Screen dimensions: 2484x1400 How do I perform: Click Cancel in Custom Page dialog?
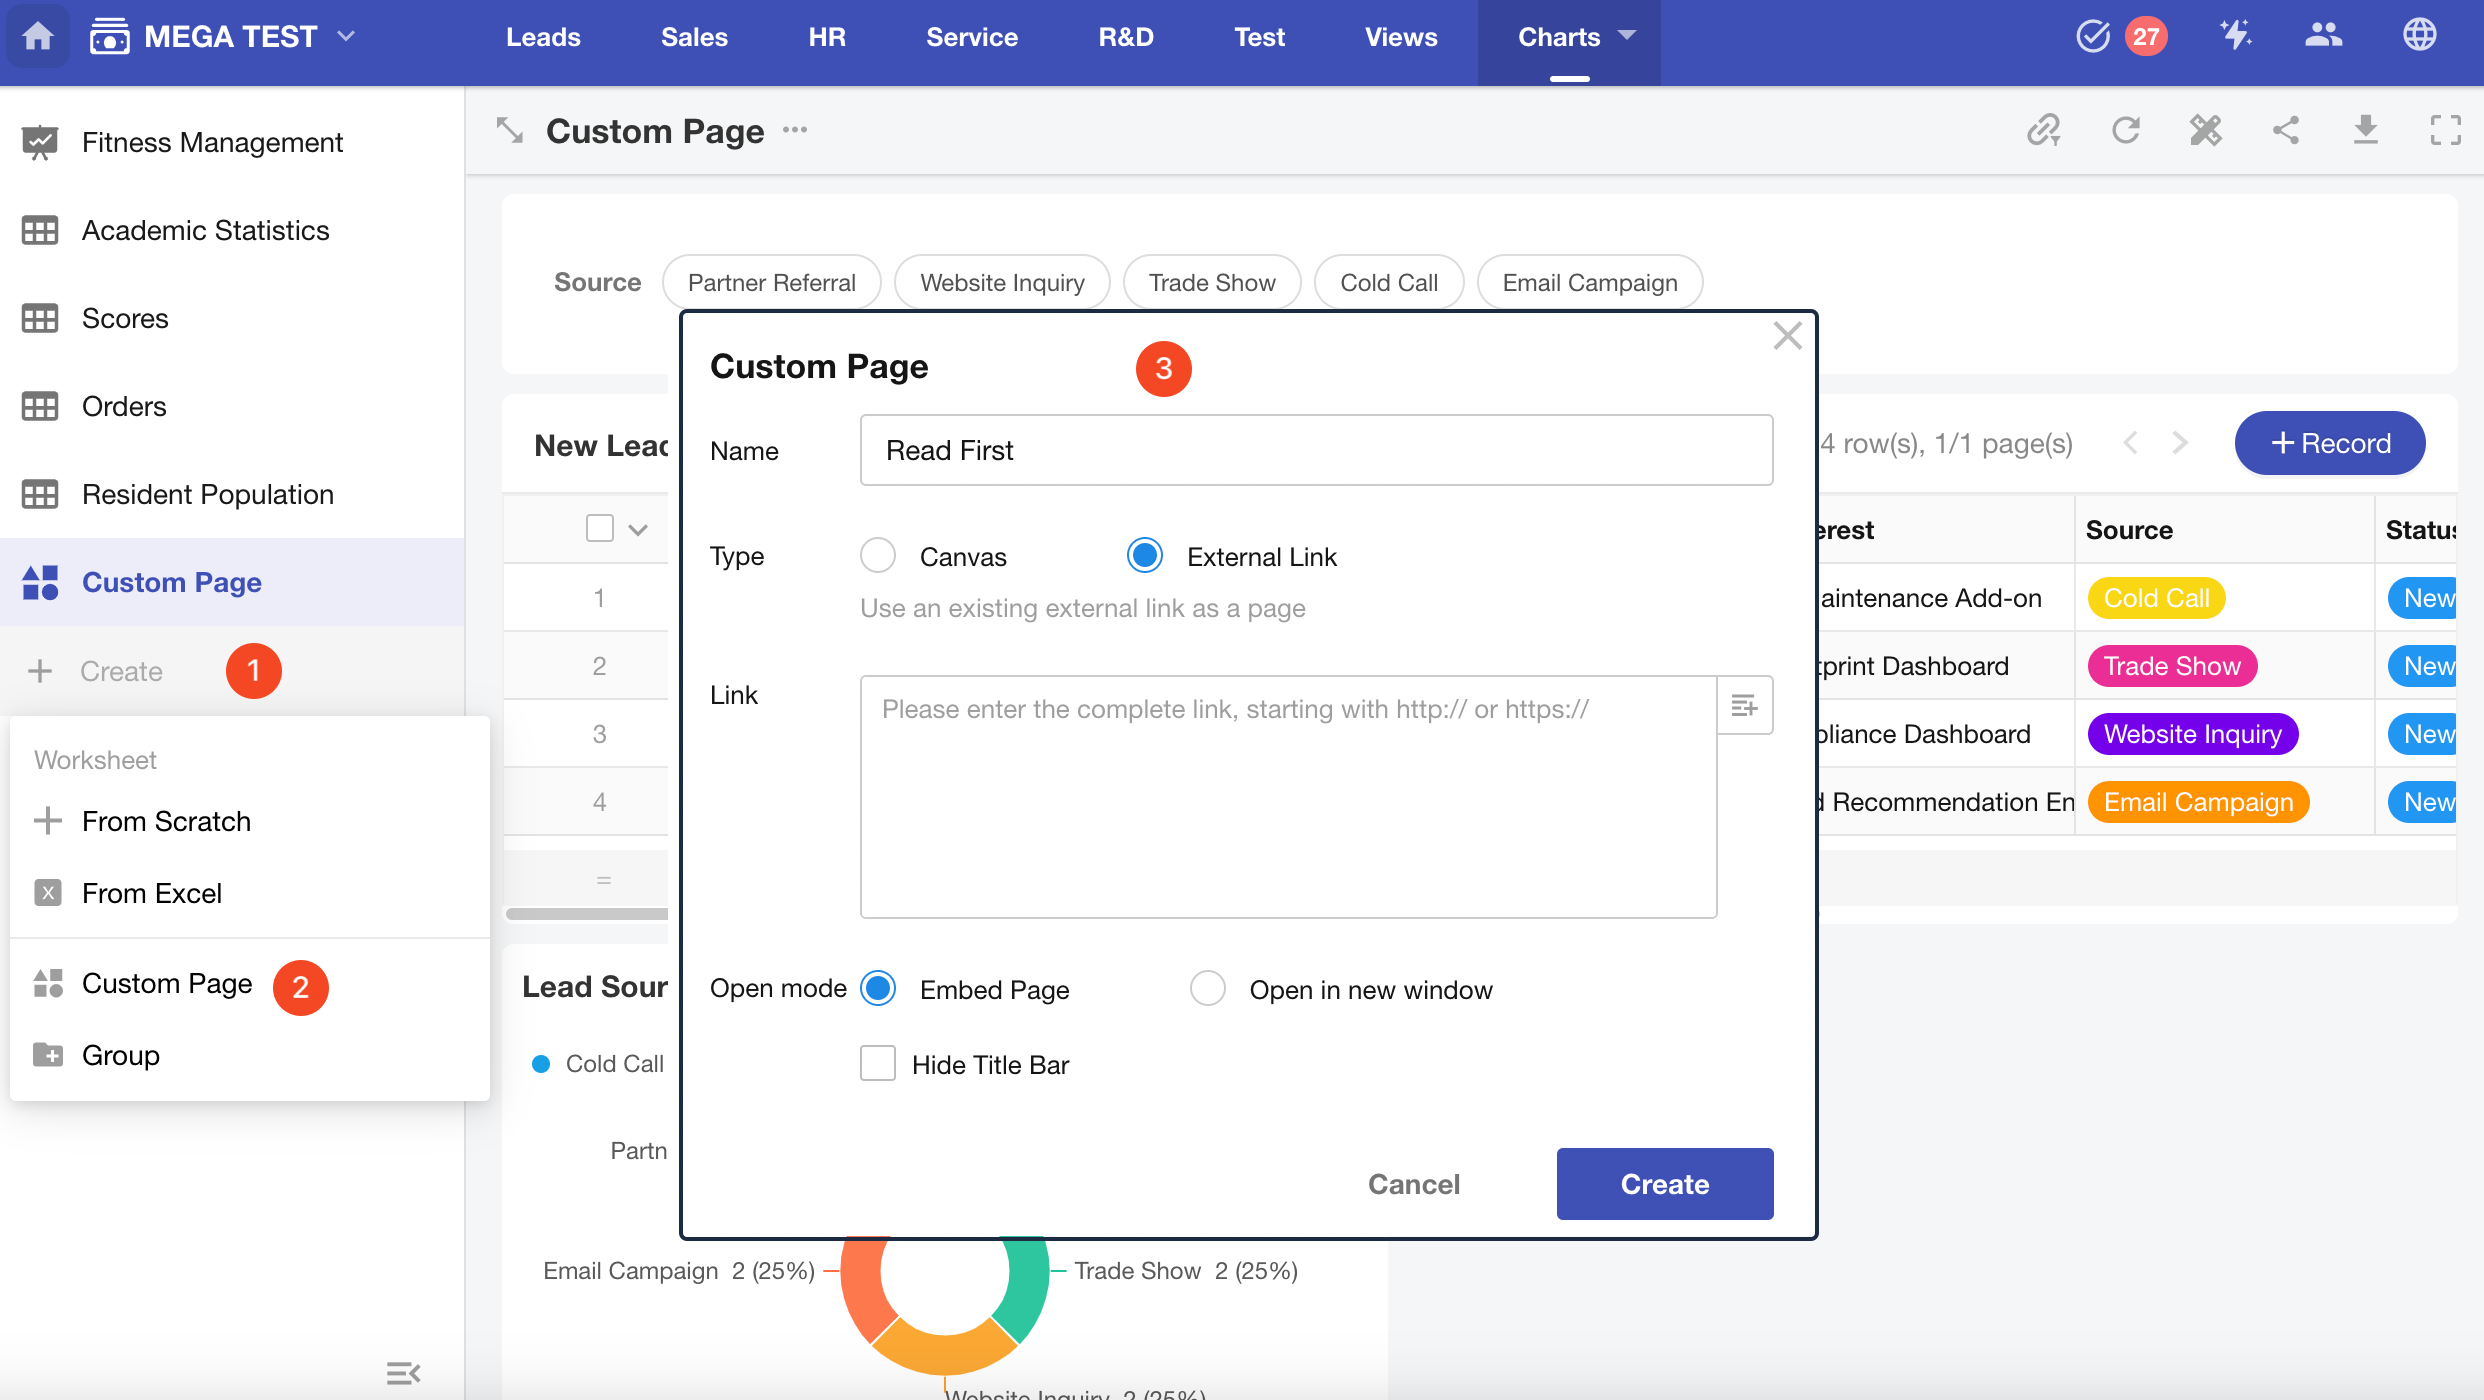coord(1413,1184)
